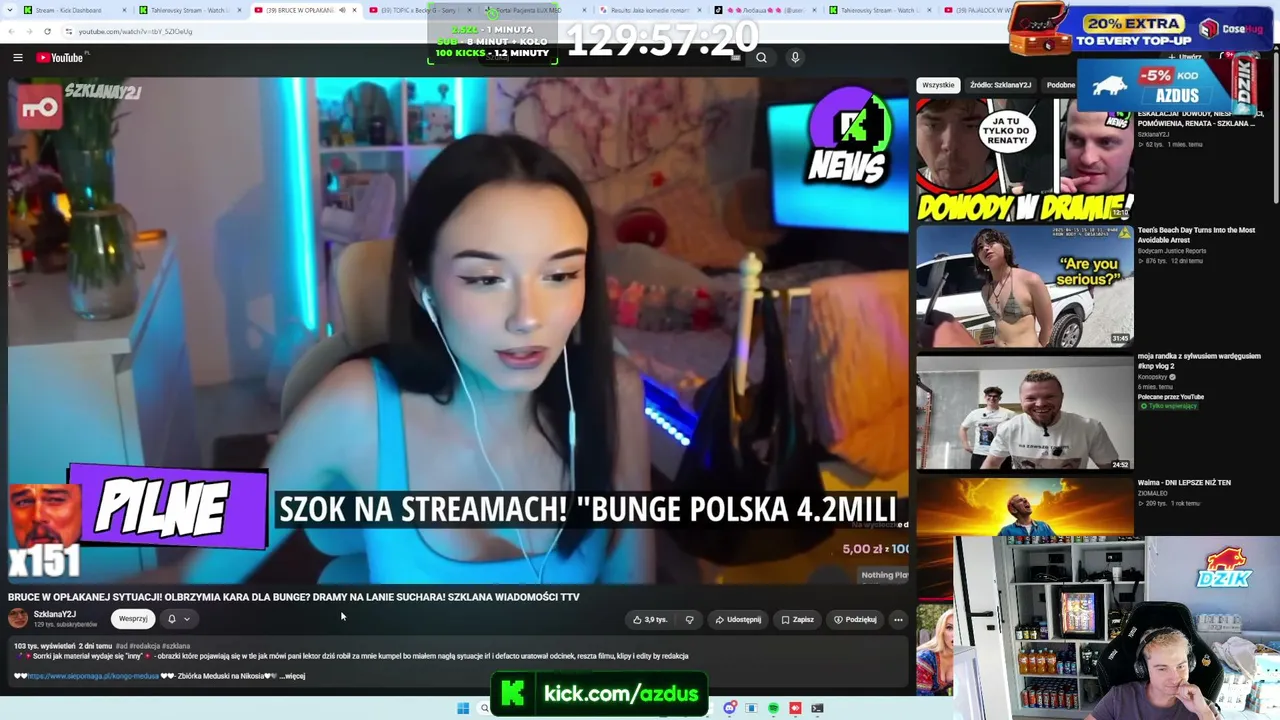The image size is (1280, 720).
Task: Open 'moja randka z sylwusiem wardęgusiem' title
Action: (x=1199, y=361)
